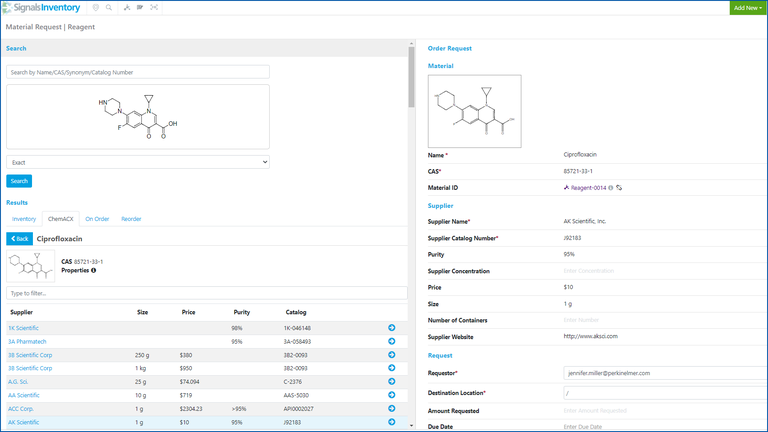Show Properties info icon
The image size is (768, 432).
(94, 270)
